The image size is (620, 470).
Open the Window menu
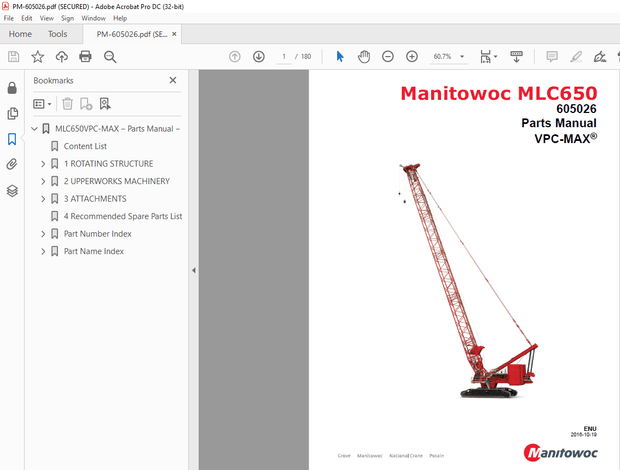pyautogui.click(x=93, y=18)
